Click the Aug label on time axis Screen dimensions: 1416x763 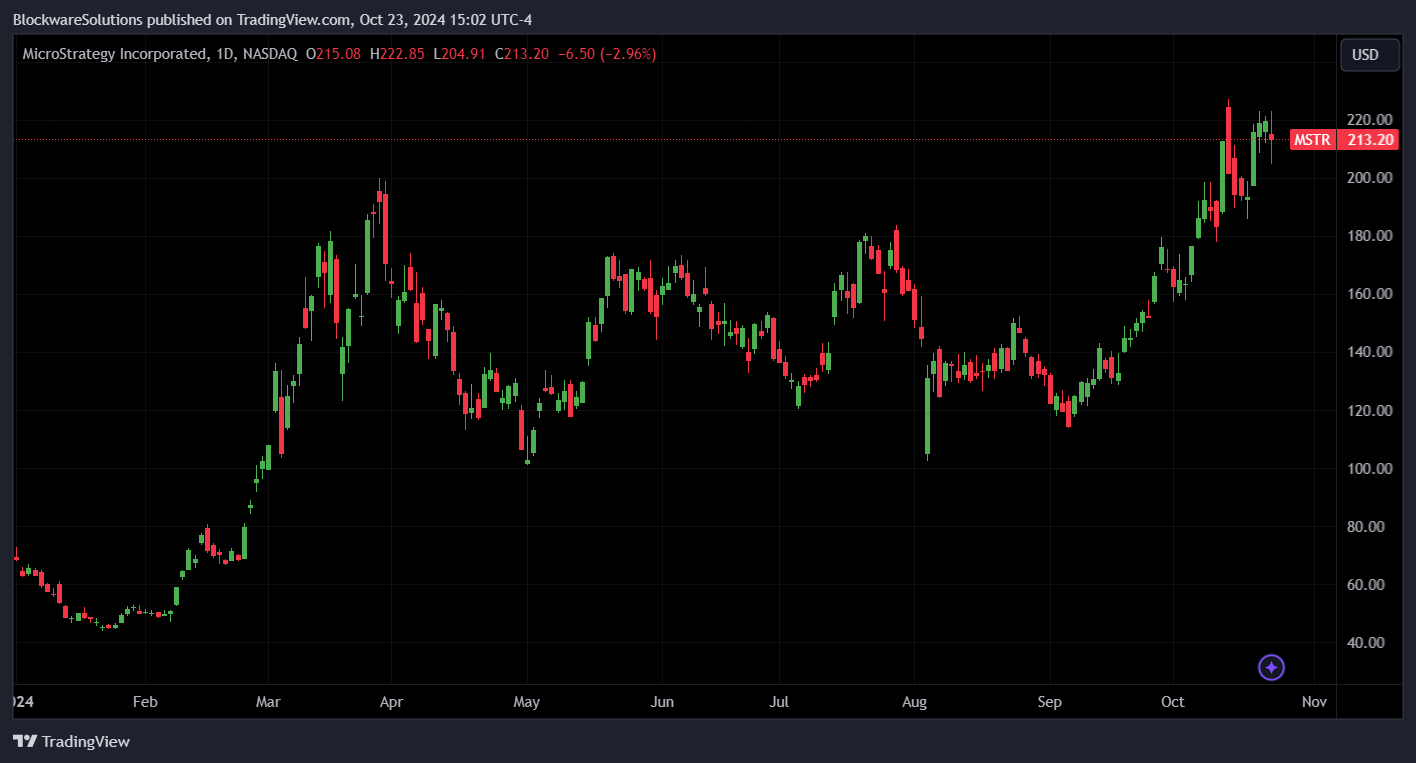pos(914,702)
